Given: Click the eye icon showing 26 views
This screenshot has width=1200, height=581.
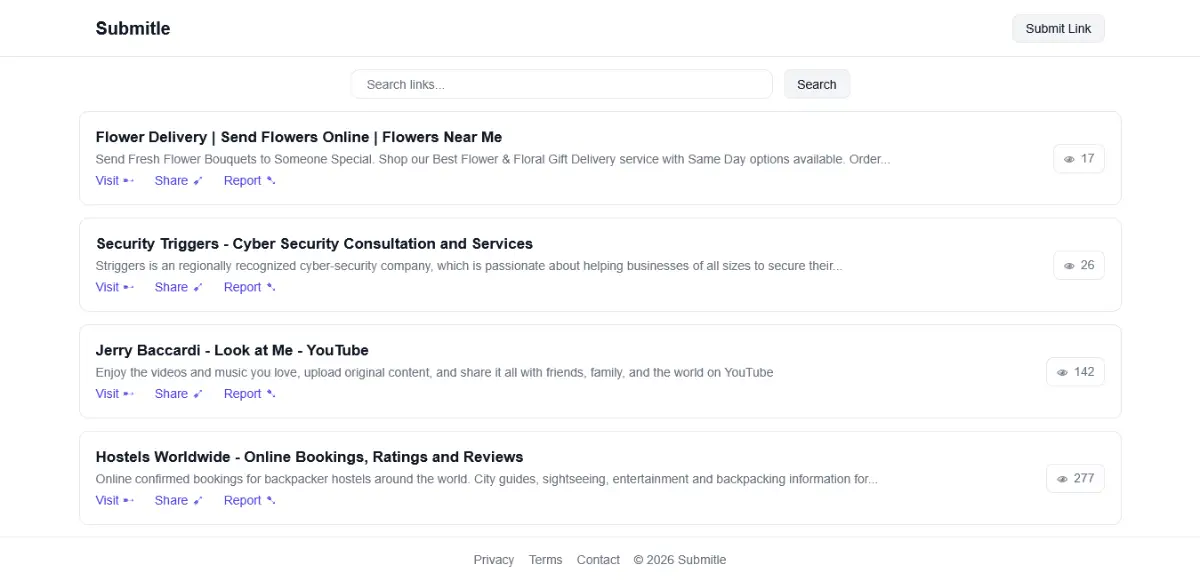Looking at the screenshot, I should tap(1069, 266).
